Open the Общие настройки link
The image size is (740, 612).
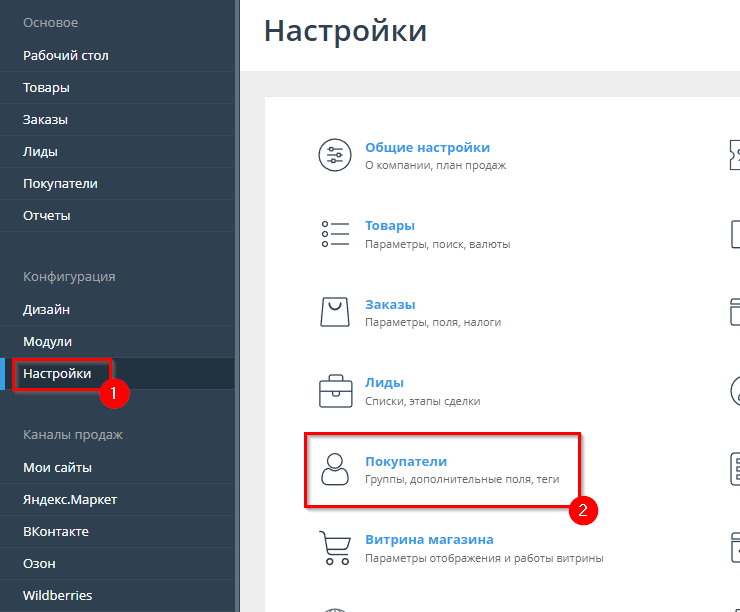click(428, 148)
